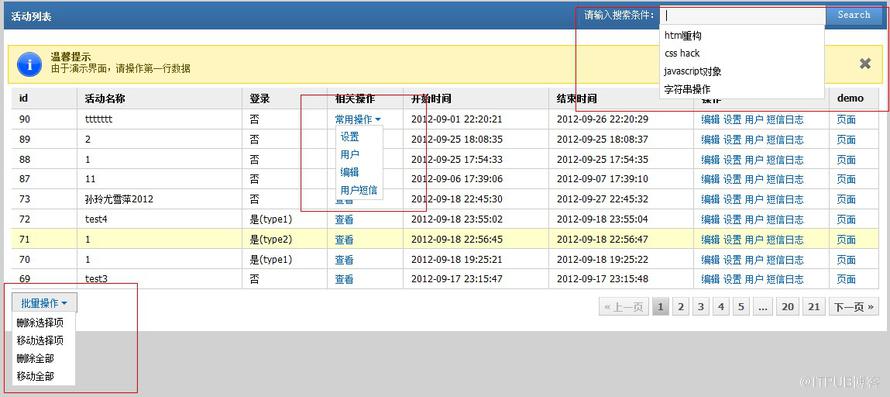
Task: Click 短信日志 link in row 72
Action: point(785,219)
